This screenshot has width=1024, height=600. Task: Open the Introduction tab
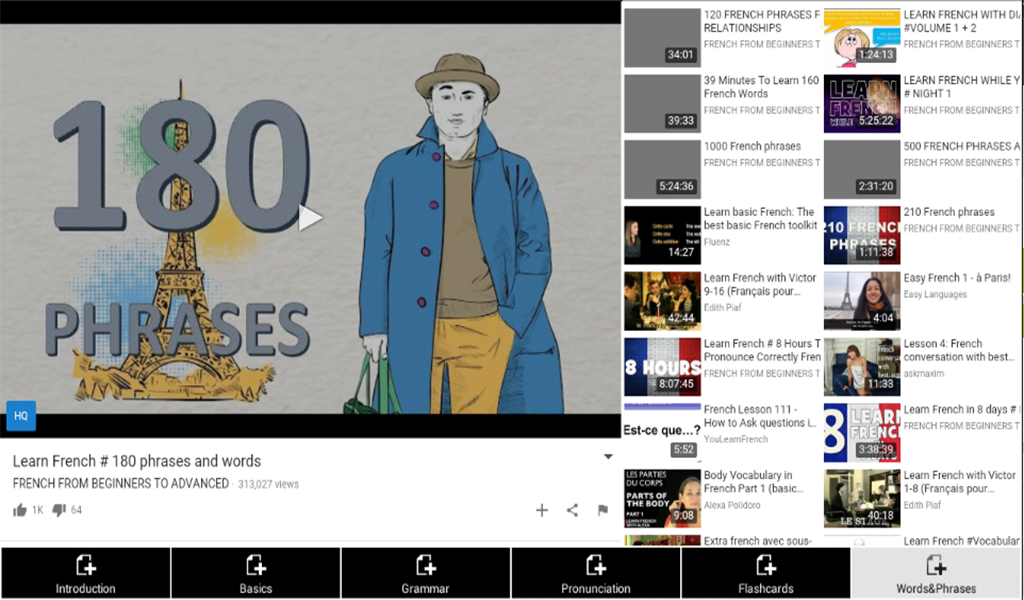[x=85, y=574]
